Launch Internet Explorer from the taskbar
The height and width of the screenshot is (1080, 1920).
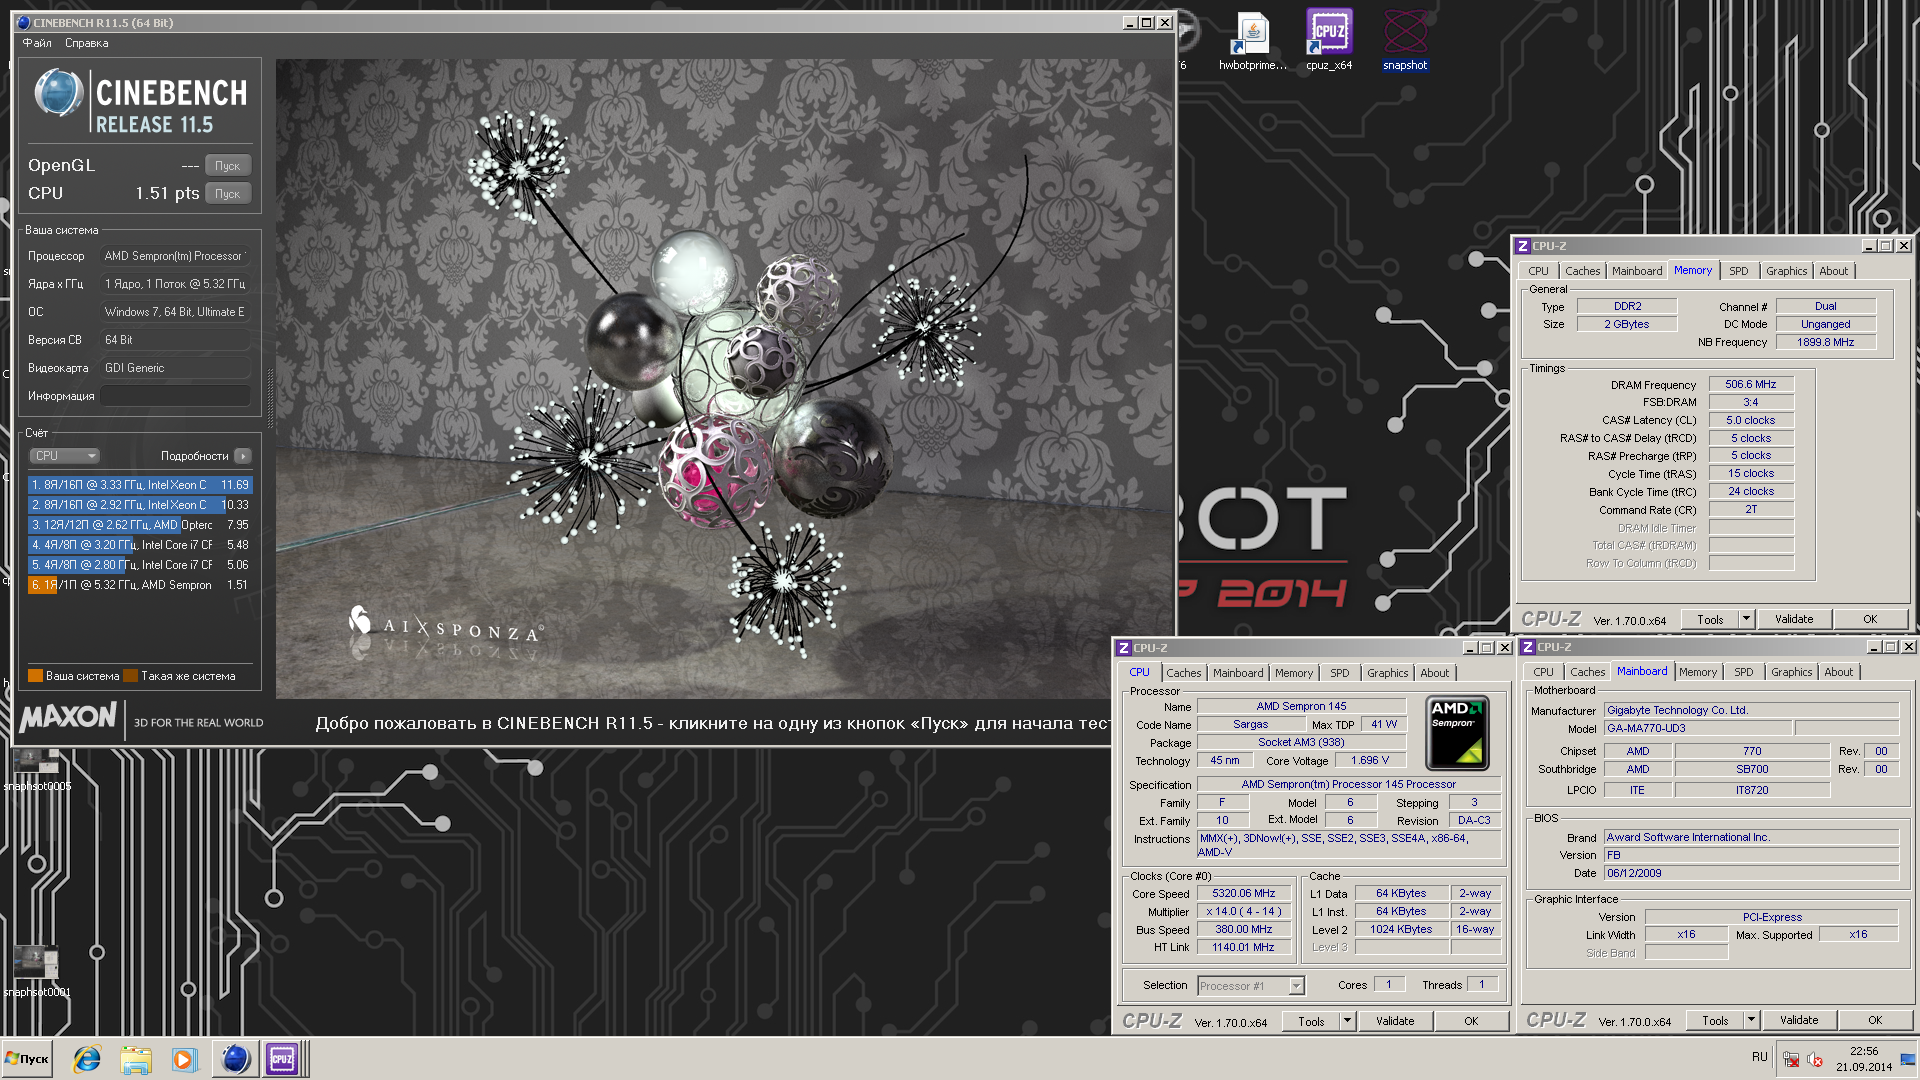pyautogui.click(x=87, y=1059)
